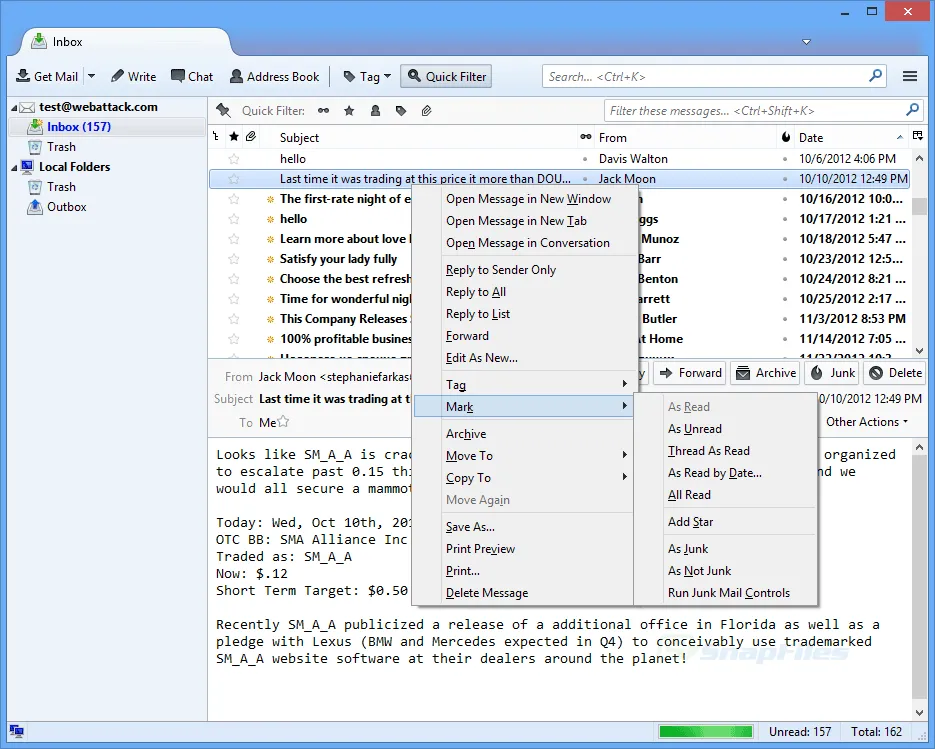Choose Print Preview from context menu
The width and height of the screenshot is (935, 749).
click(x=481, y=549)
